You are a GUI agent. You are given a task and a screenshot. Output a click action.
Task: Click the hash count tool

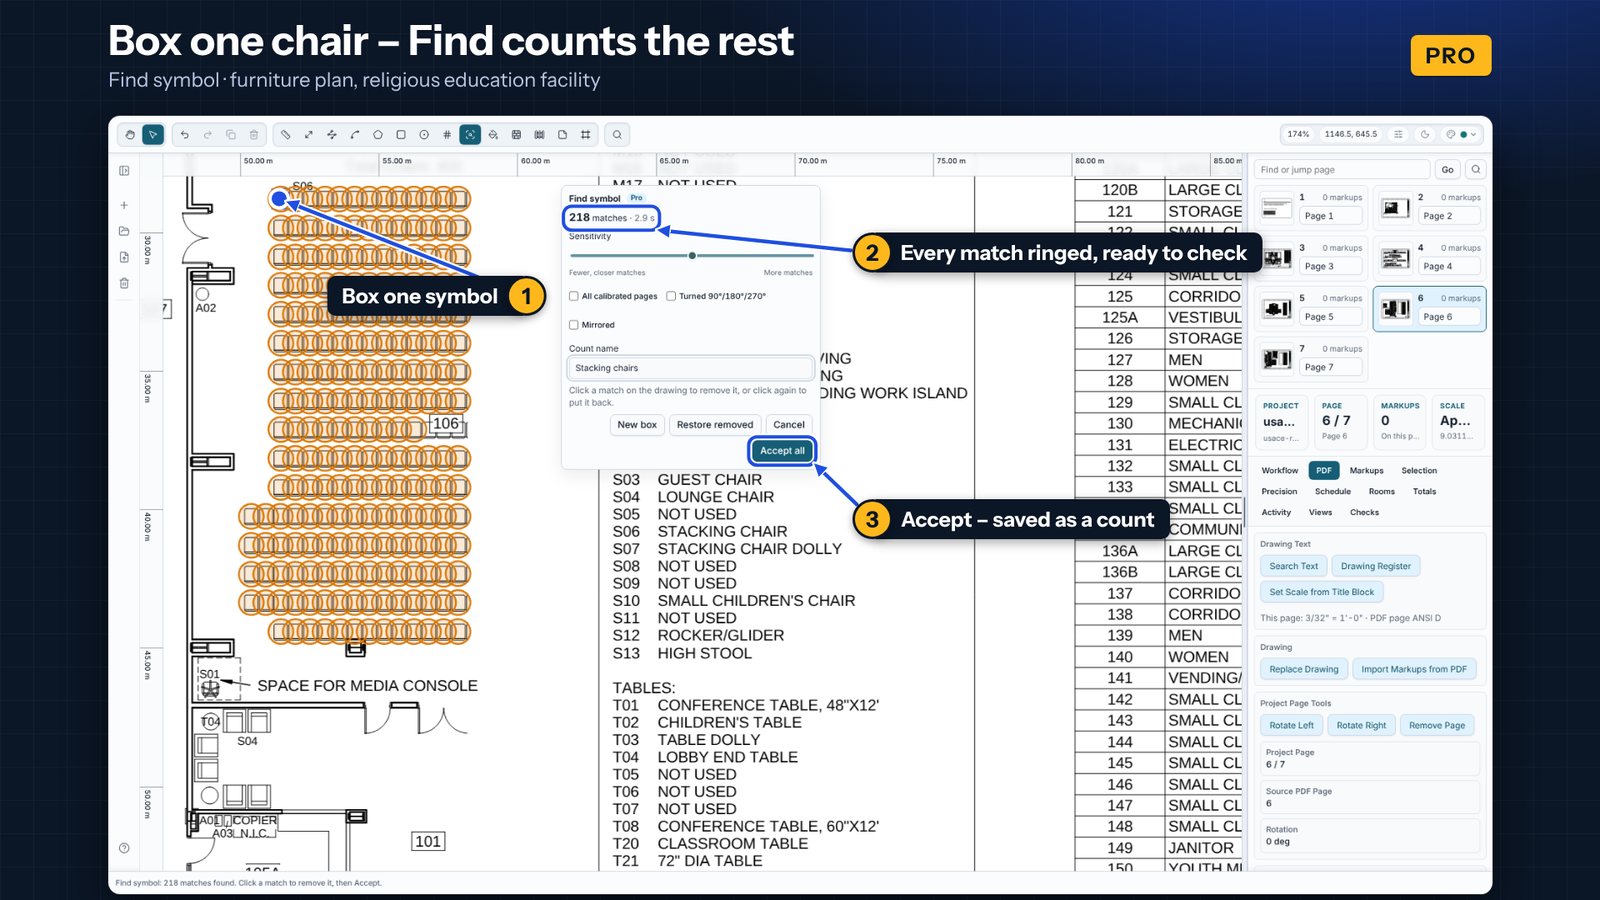(447, 134)
